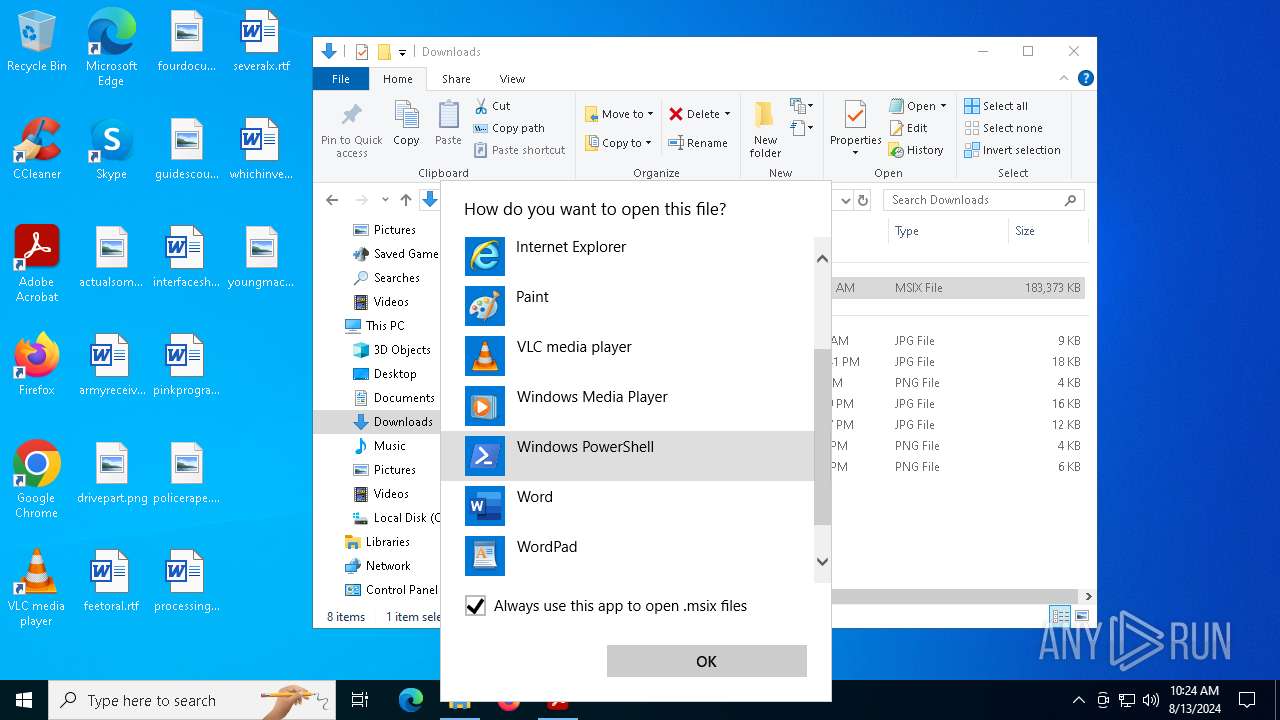Select the CCleaner desktop shortcut
The image size is (1280, 720).
coord(37,149)
